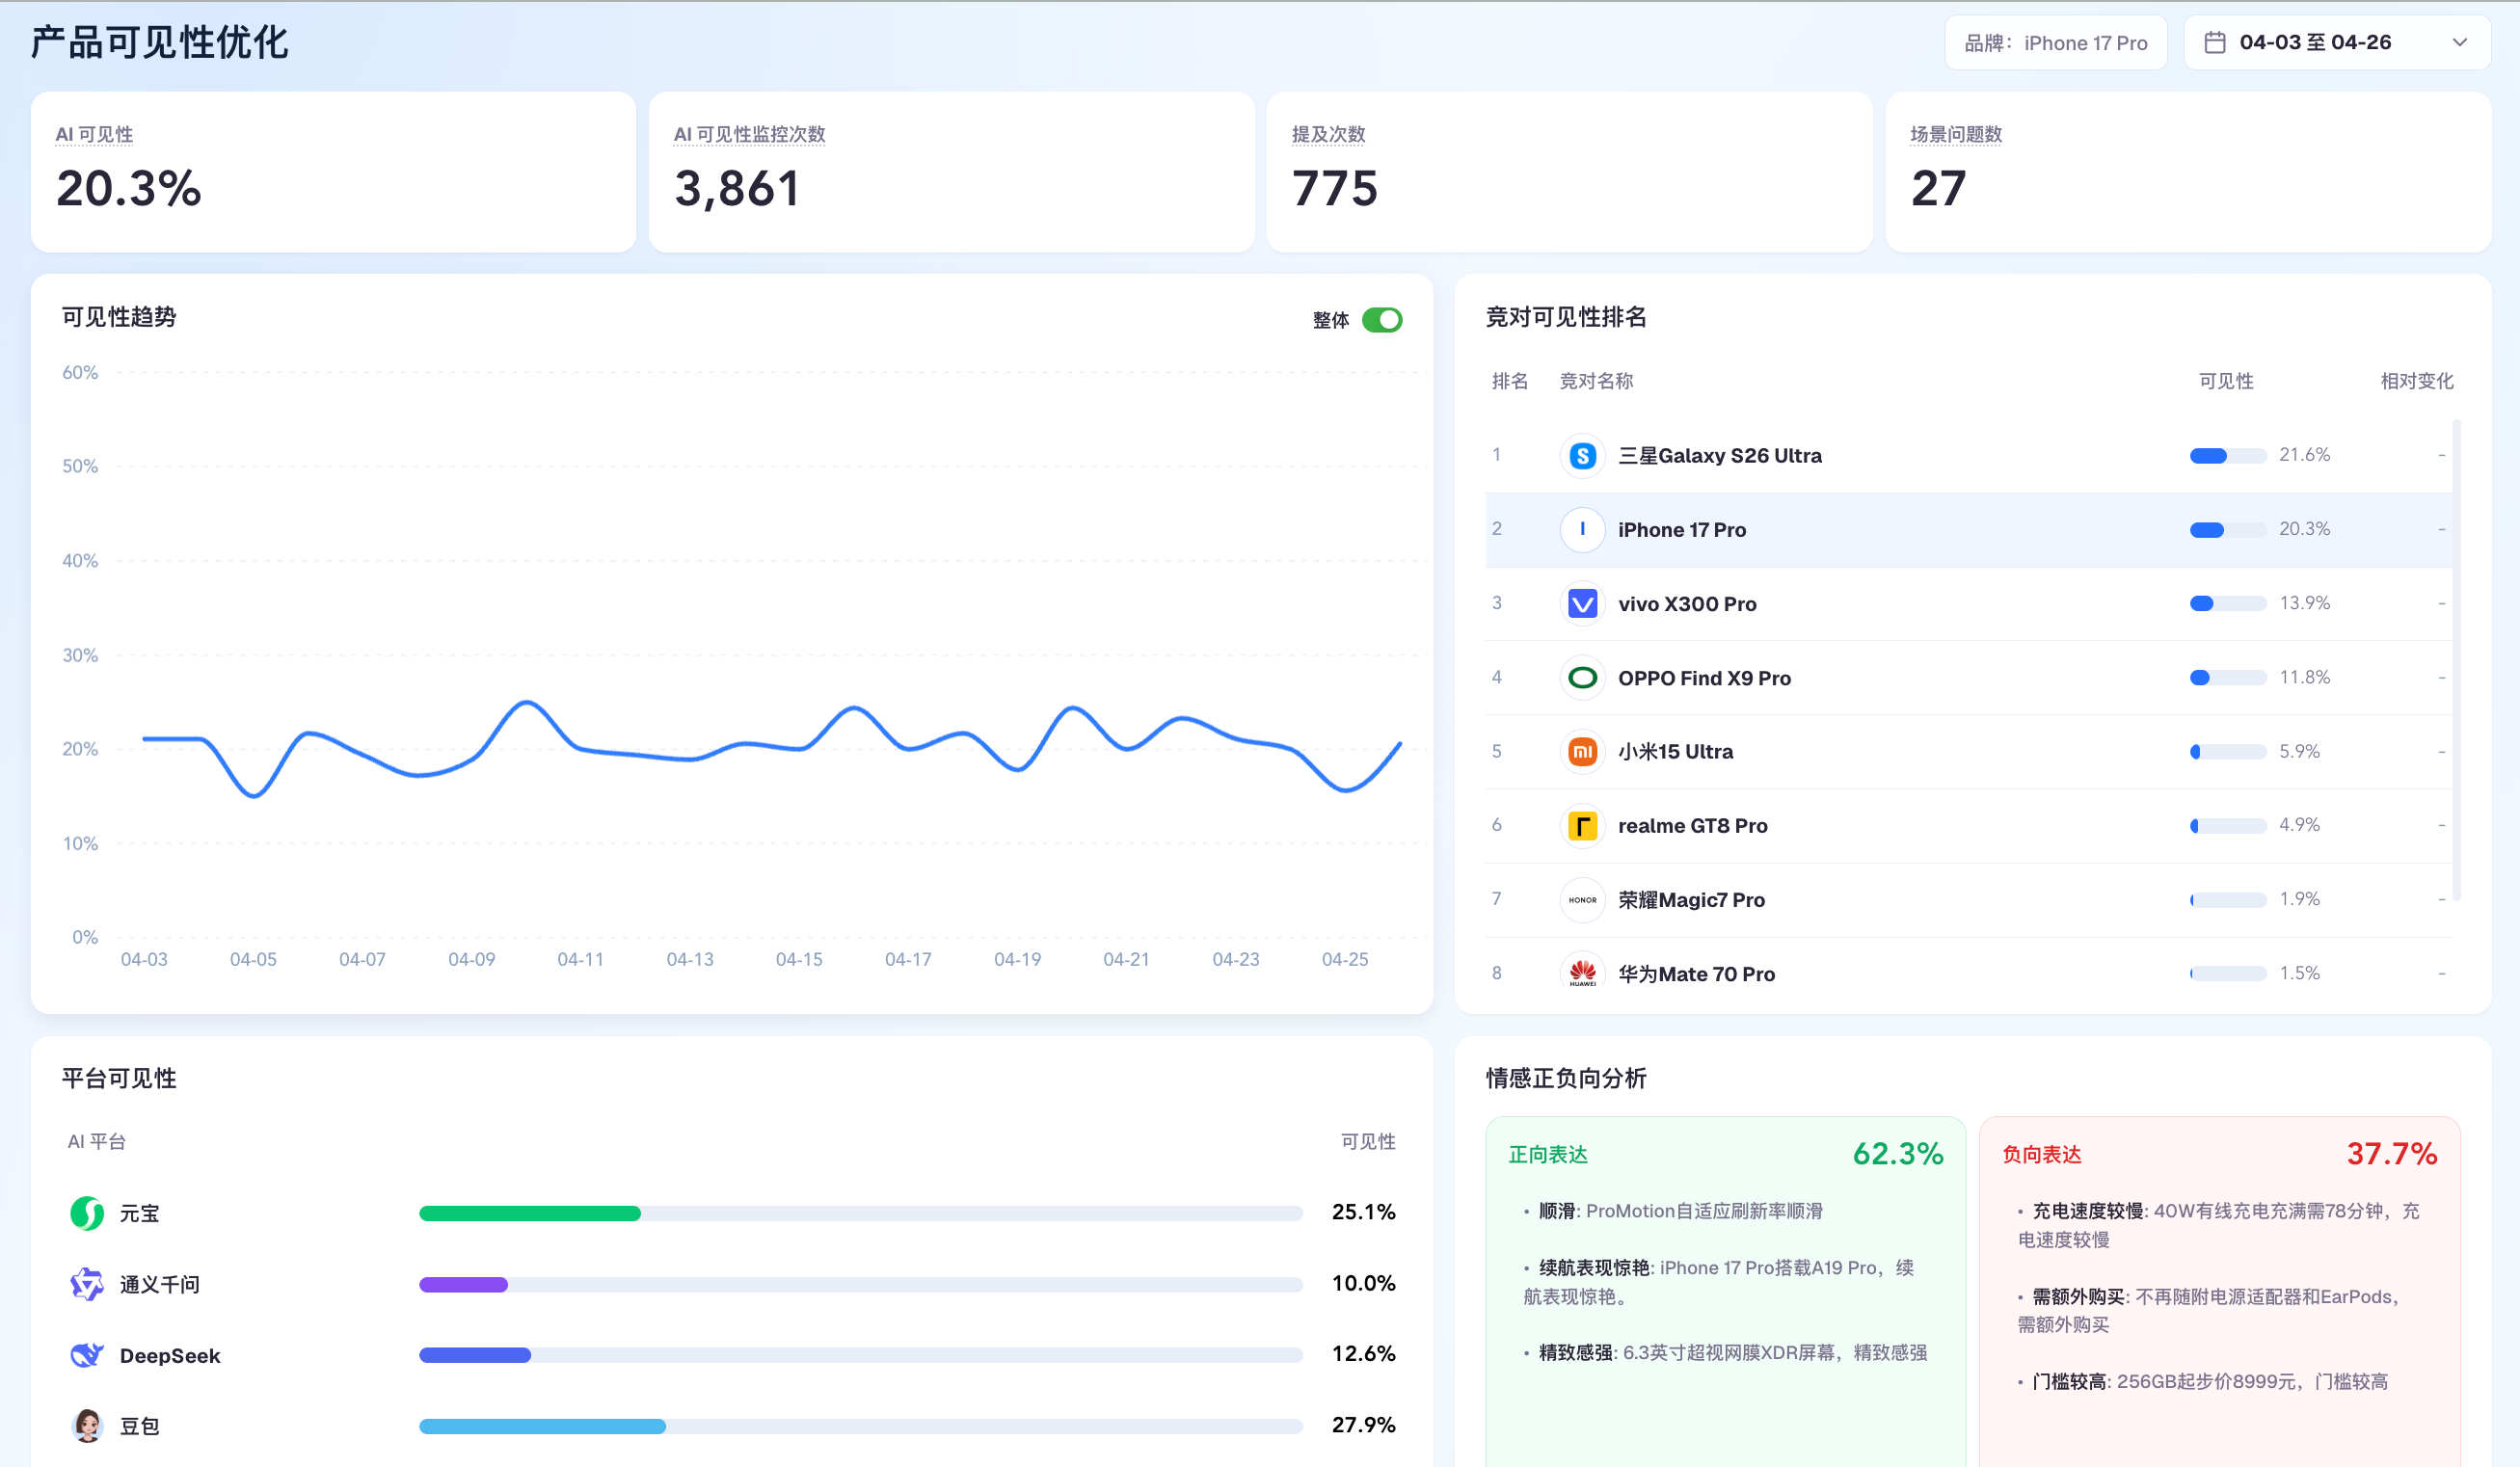2520x1467 pixels.
Task: Click the 场景问题数 27 card
Action: pos(2188,172)
